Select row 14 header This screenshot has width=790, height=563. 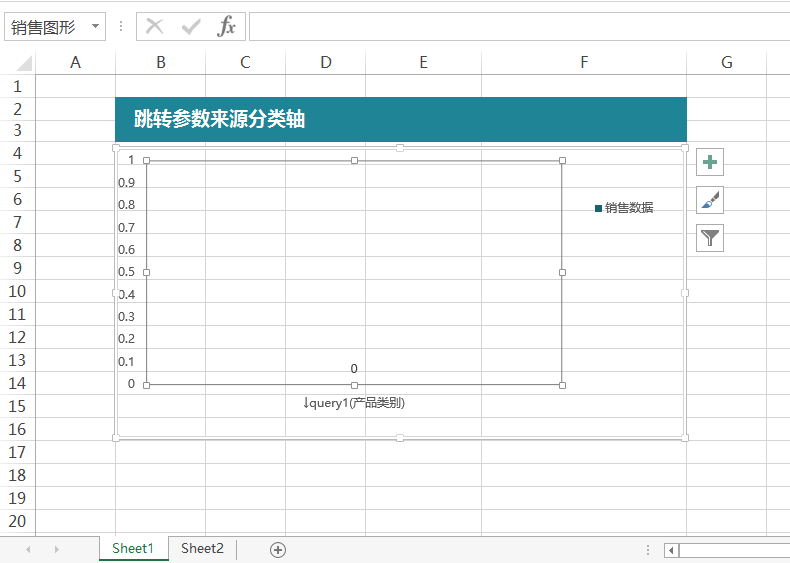point(18,383)
